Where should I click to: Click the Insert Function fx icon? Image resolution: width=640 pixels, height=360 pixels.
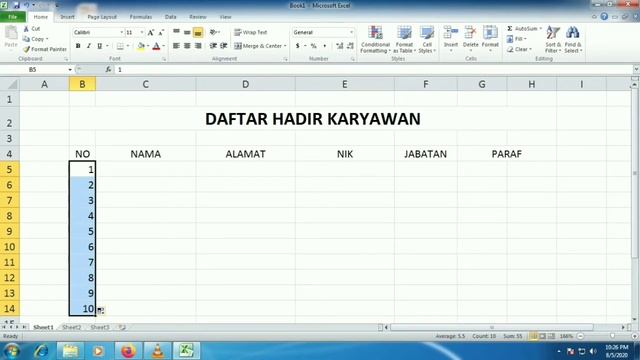pyautogui.click(x=108, y=69)
